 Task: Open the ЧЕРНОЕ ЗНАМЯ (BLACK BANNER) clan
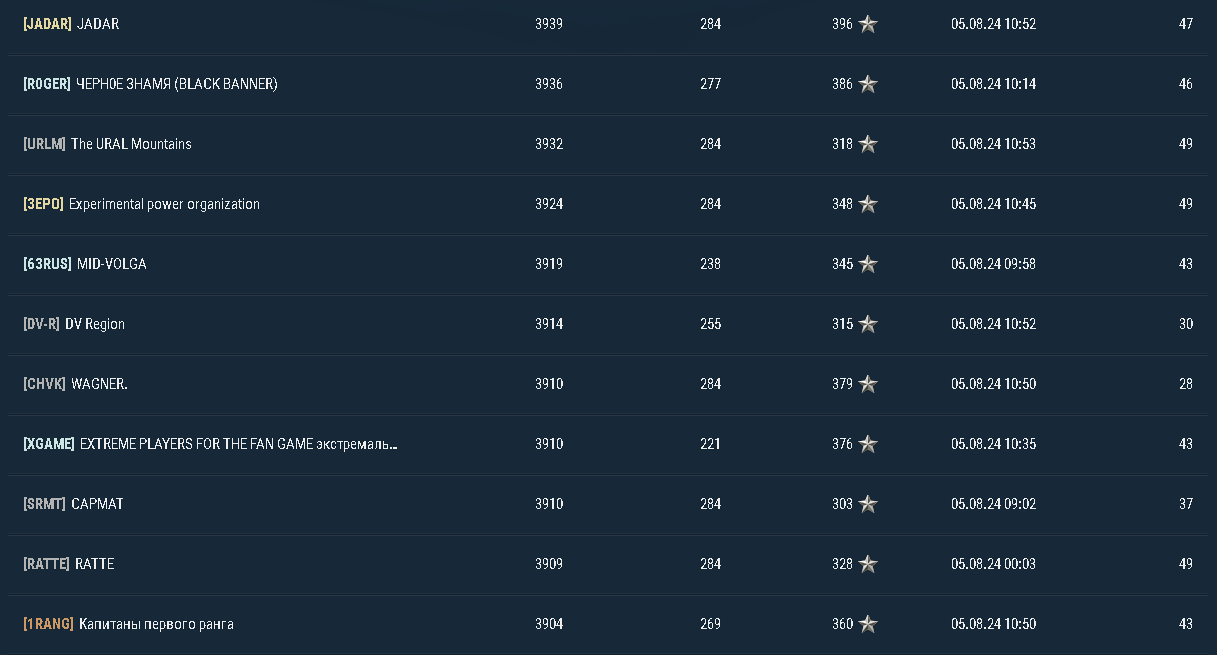[177, 84]
